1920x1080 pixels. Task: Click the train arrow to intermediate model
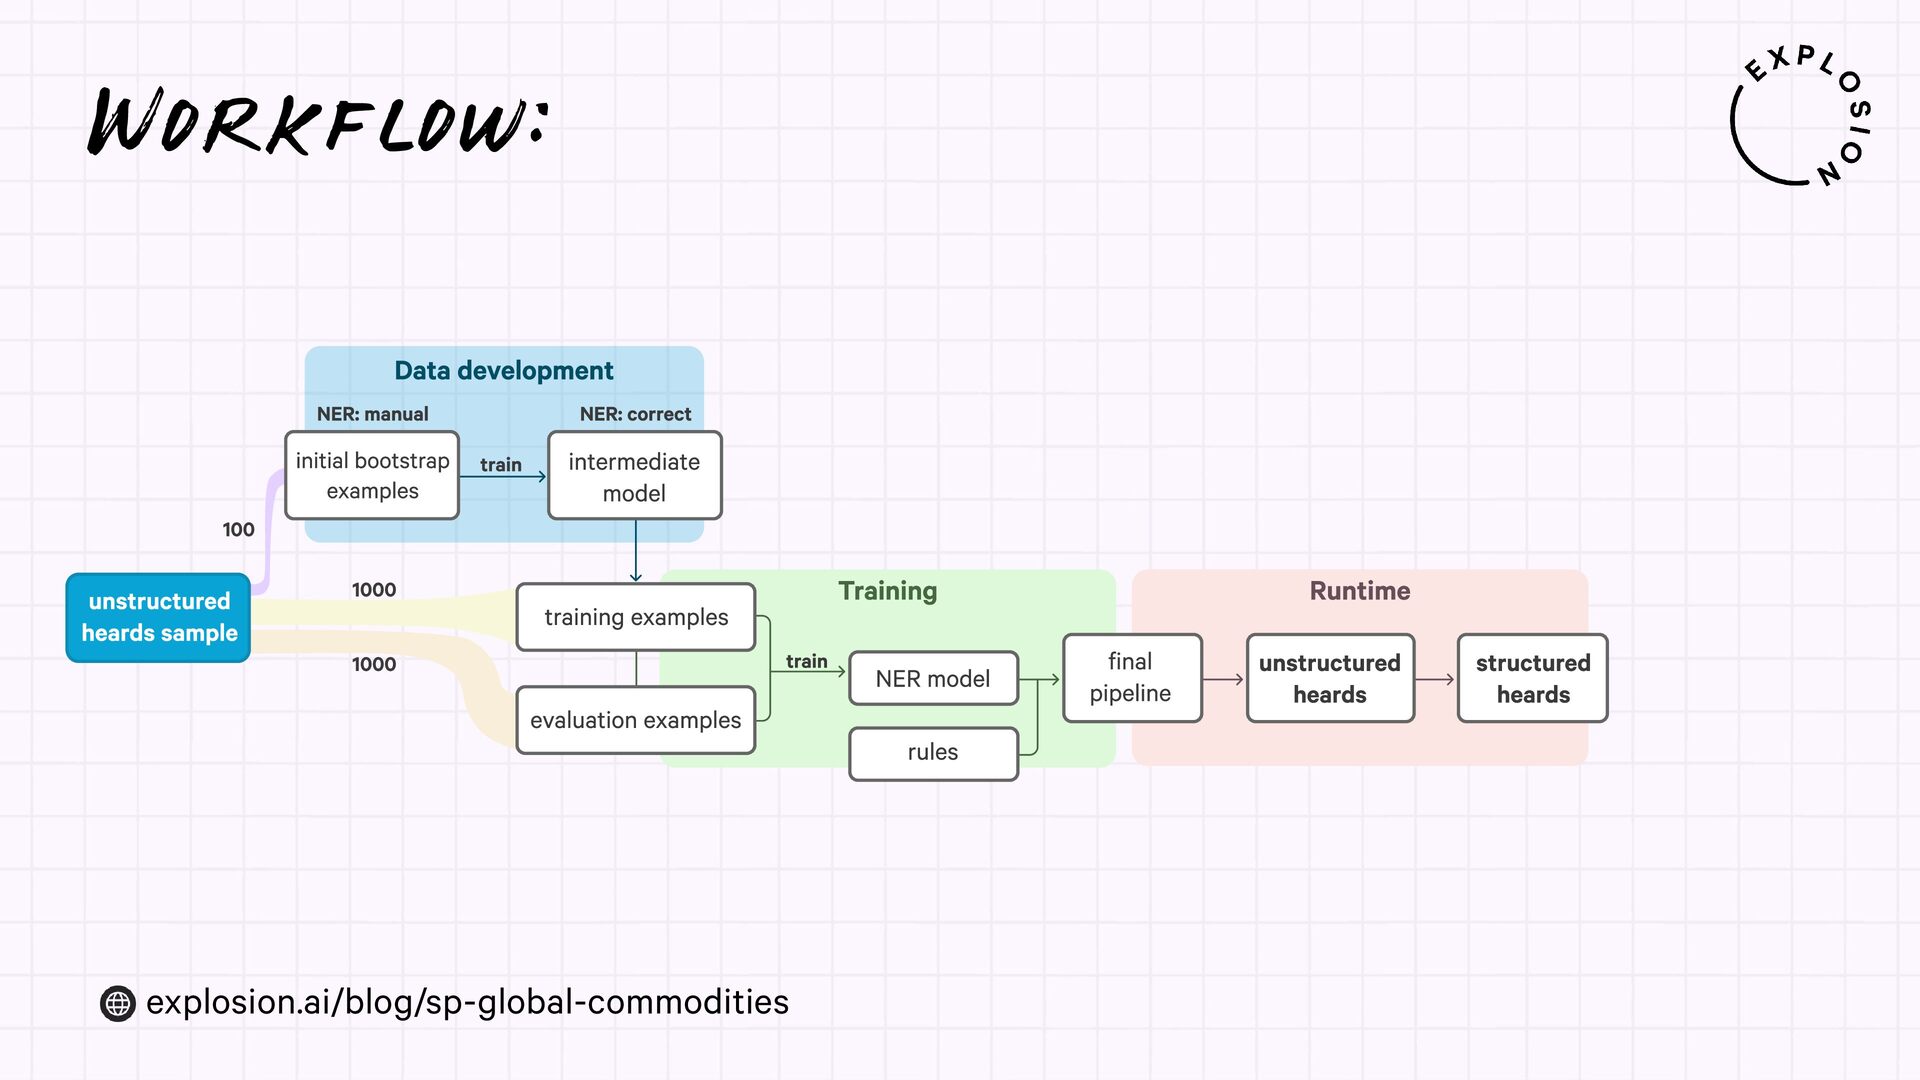click(x=503, y=475)
